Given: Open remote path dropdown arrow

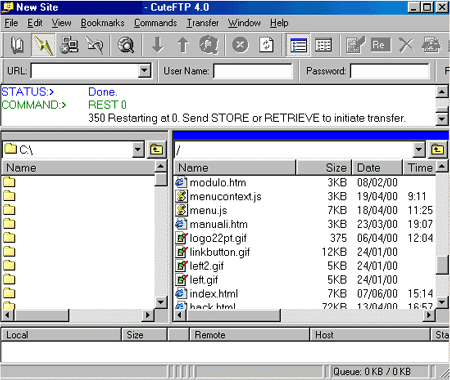Looking at the screenshot, I should point(419,149).
